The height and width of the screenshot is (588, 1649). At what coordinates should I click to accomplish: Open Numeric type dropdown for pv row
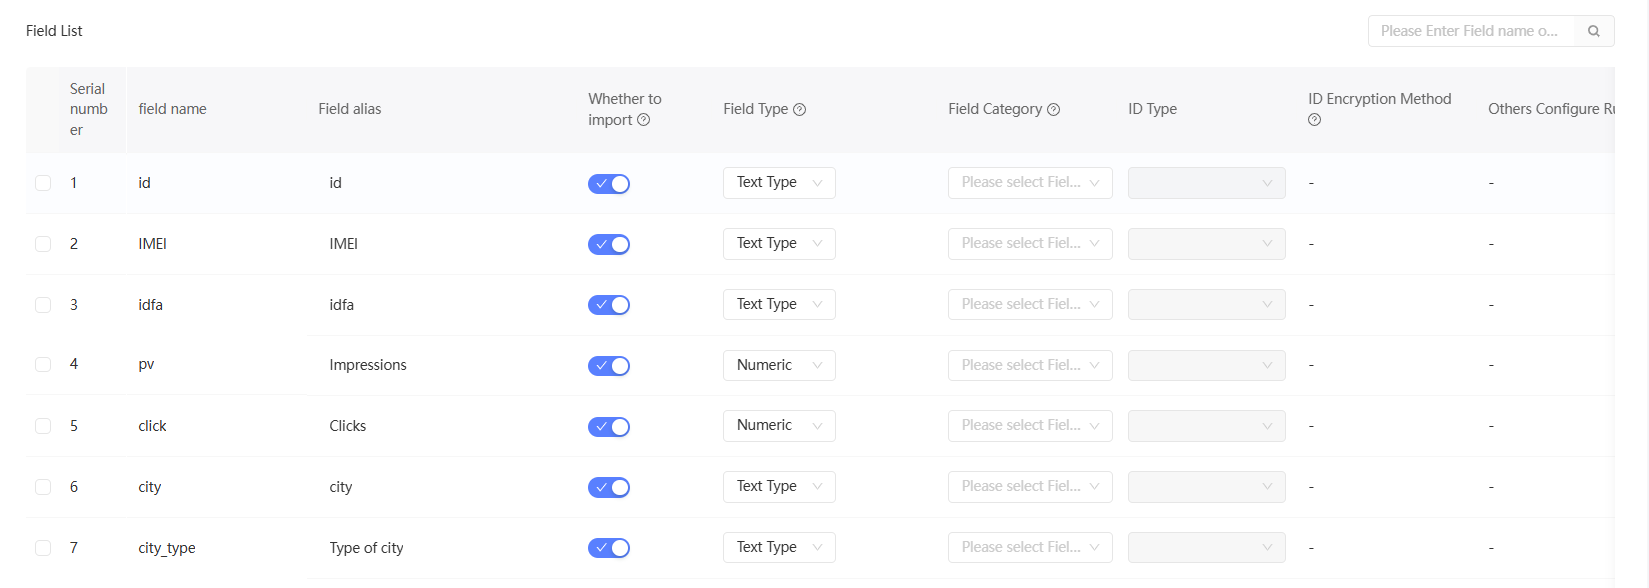(x=778, y=365)
